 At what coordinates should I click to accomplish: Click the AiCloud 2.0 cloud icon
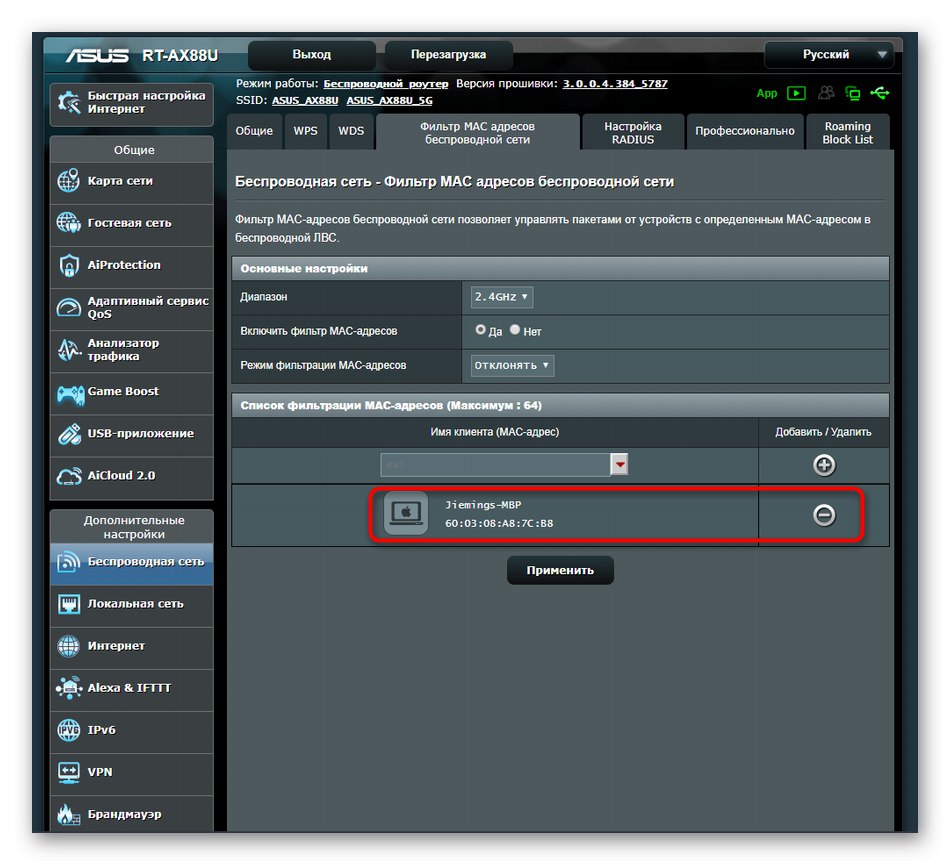click(x=68, y=476)
